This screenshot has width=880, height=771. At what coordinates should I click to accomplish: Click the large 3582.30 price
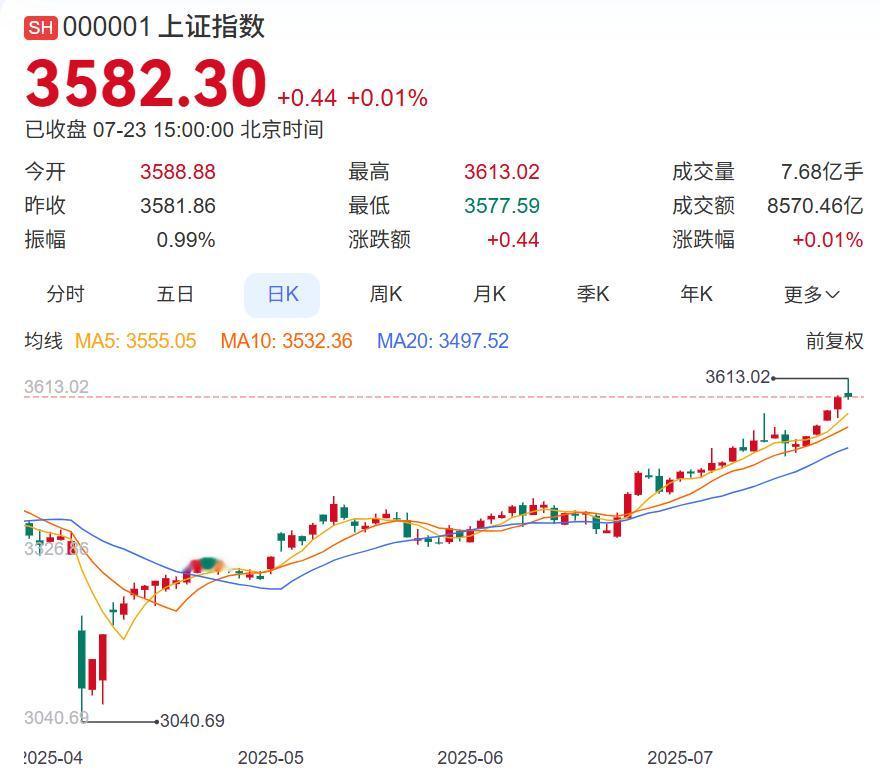coord(146,84)
